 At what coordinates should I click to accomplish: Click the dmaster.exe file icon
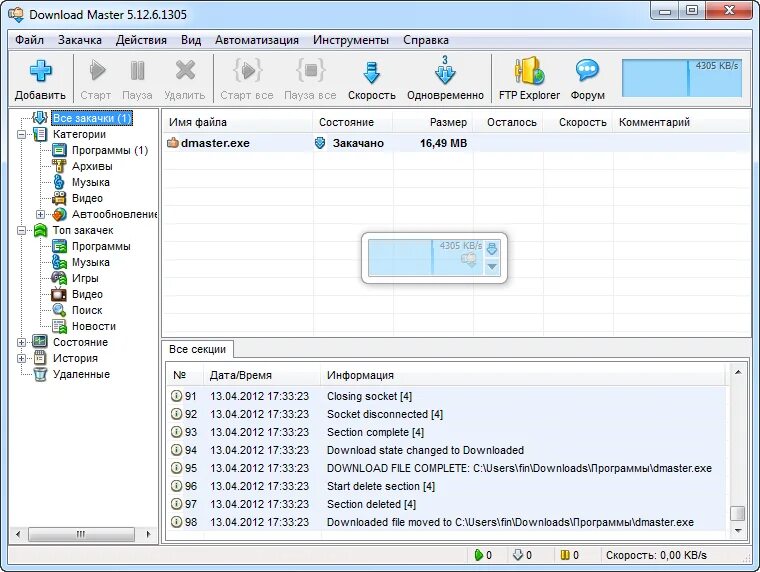tap(173, 143)
